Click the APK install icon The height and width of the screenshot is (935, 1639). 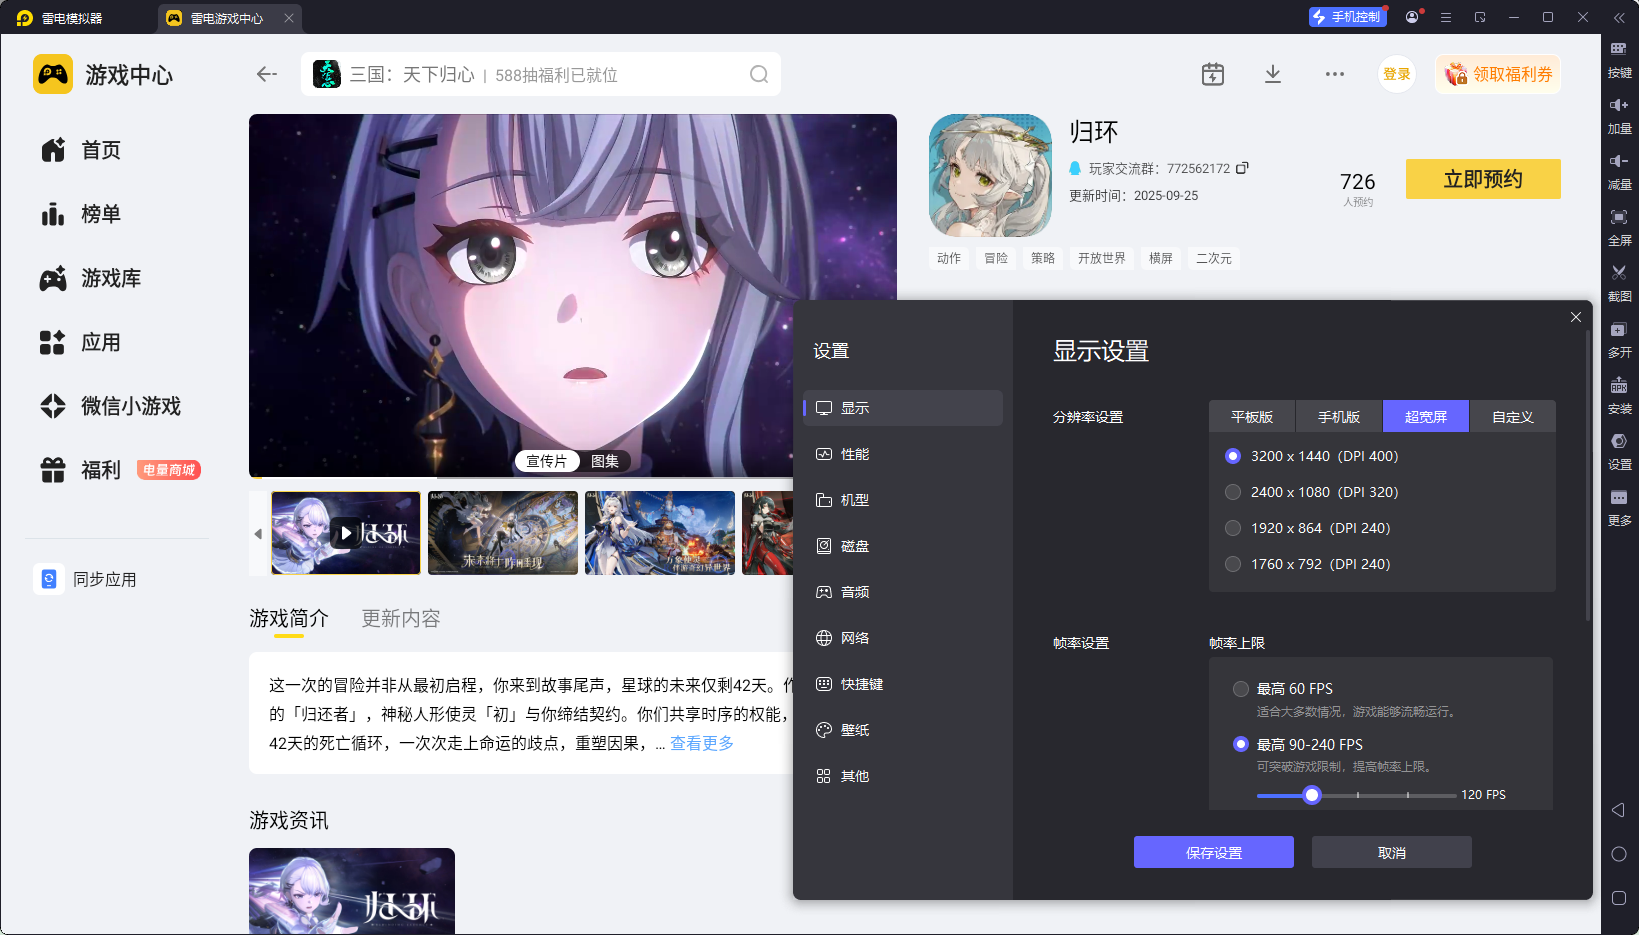[1619, 386]
